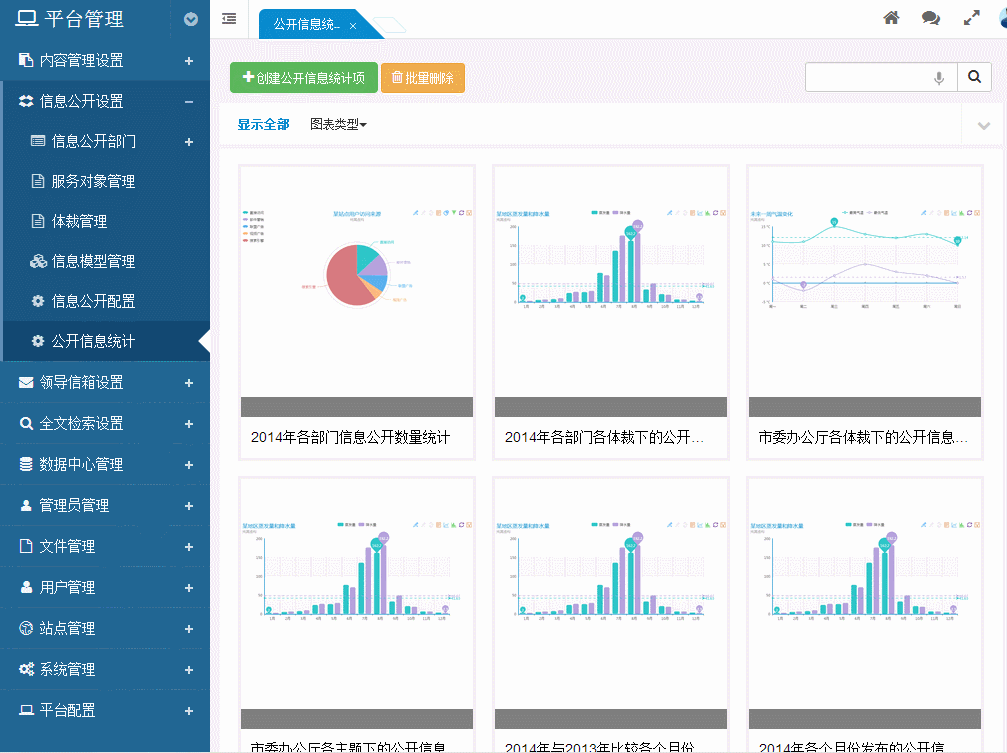Expand the 内容管理设置 menu
This screenshot has height=753, width=1007.
tap(189, 61)
